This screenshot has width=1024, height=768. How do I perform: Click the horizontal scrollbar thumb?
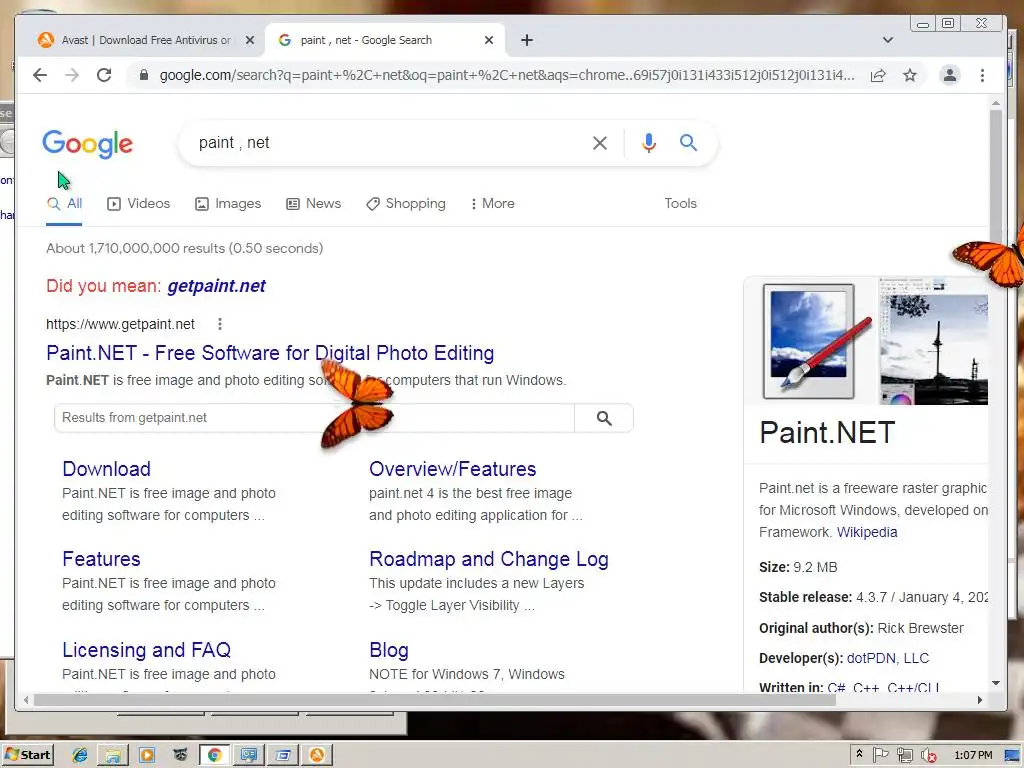click(434, 700)
